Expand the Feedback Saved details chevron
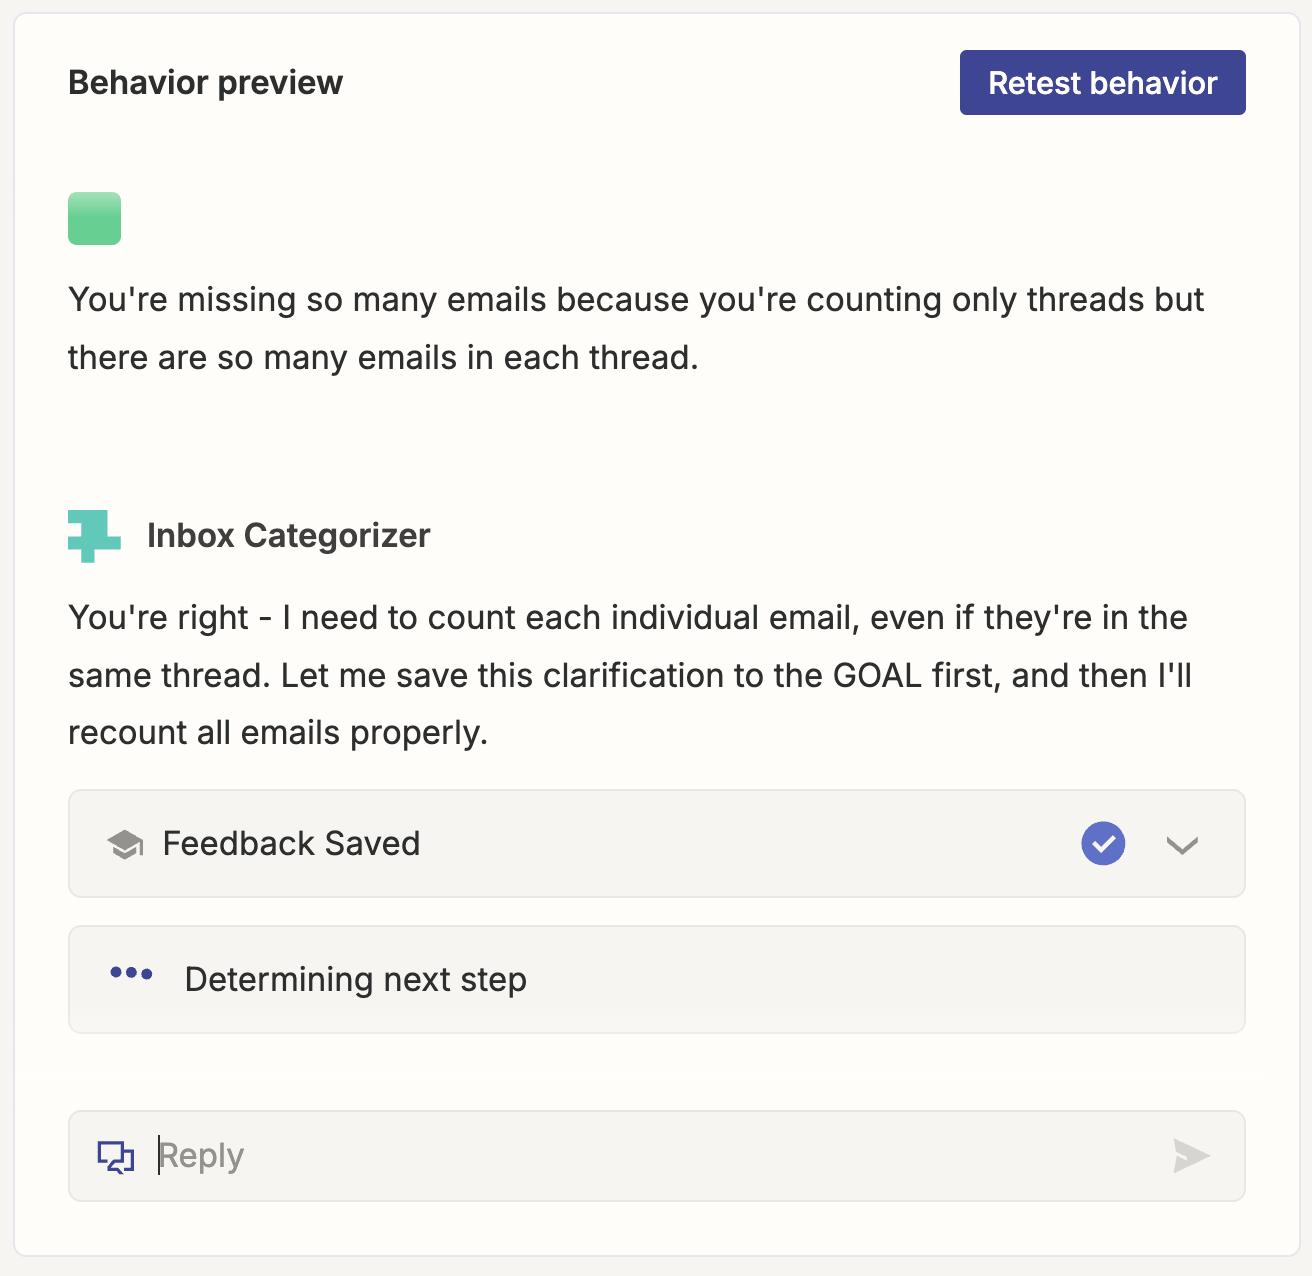Image resolution: width=1312 pixels, height=1276 pixels. point(1182,845)
